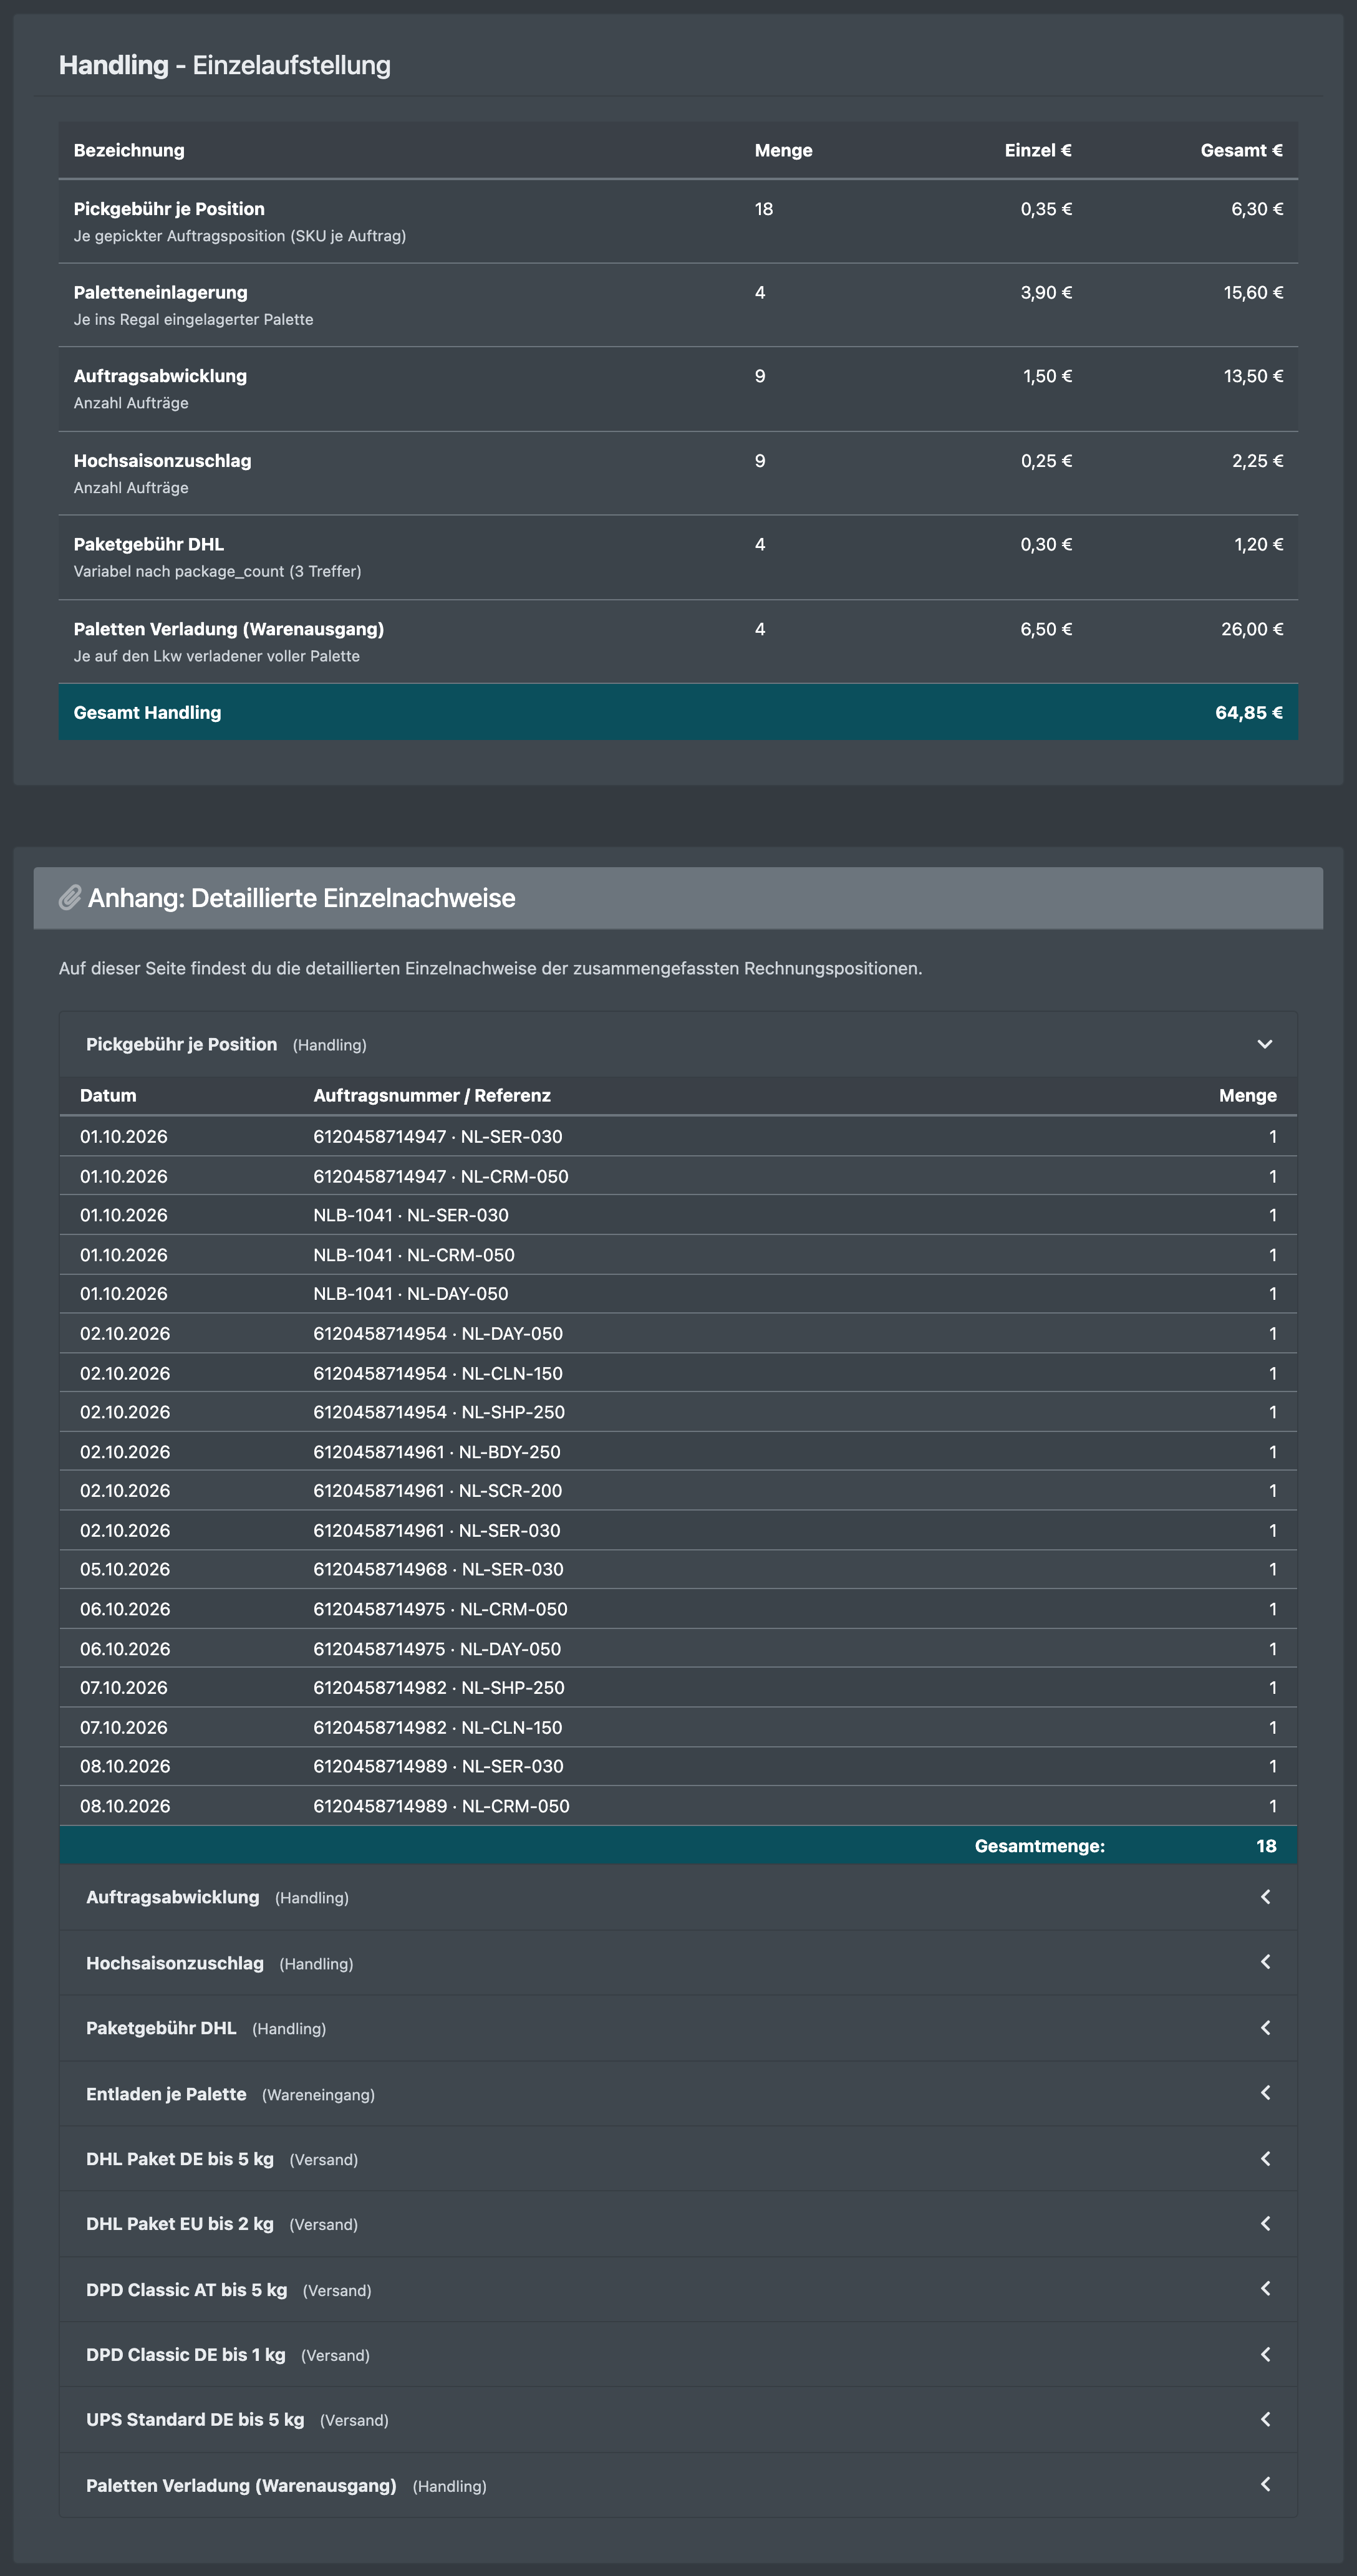
Task: Select row 6120458714947 · NL-CRM-050
Action: point(678,1176)
